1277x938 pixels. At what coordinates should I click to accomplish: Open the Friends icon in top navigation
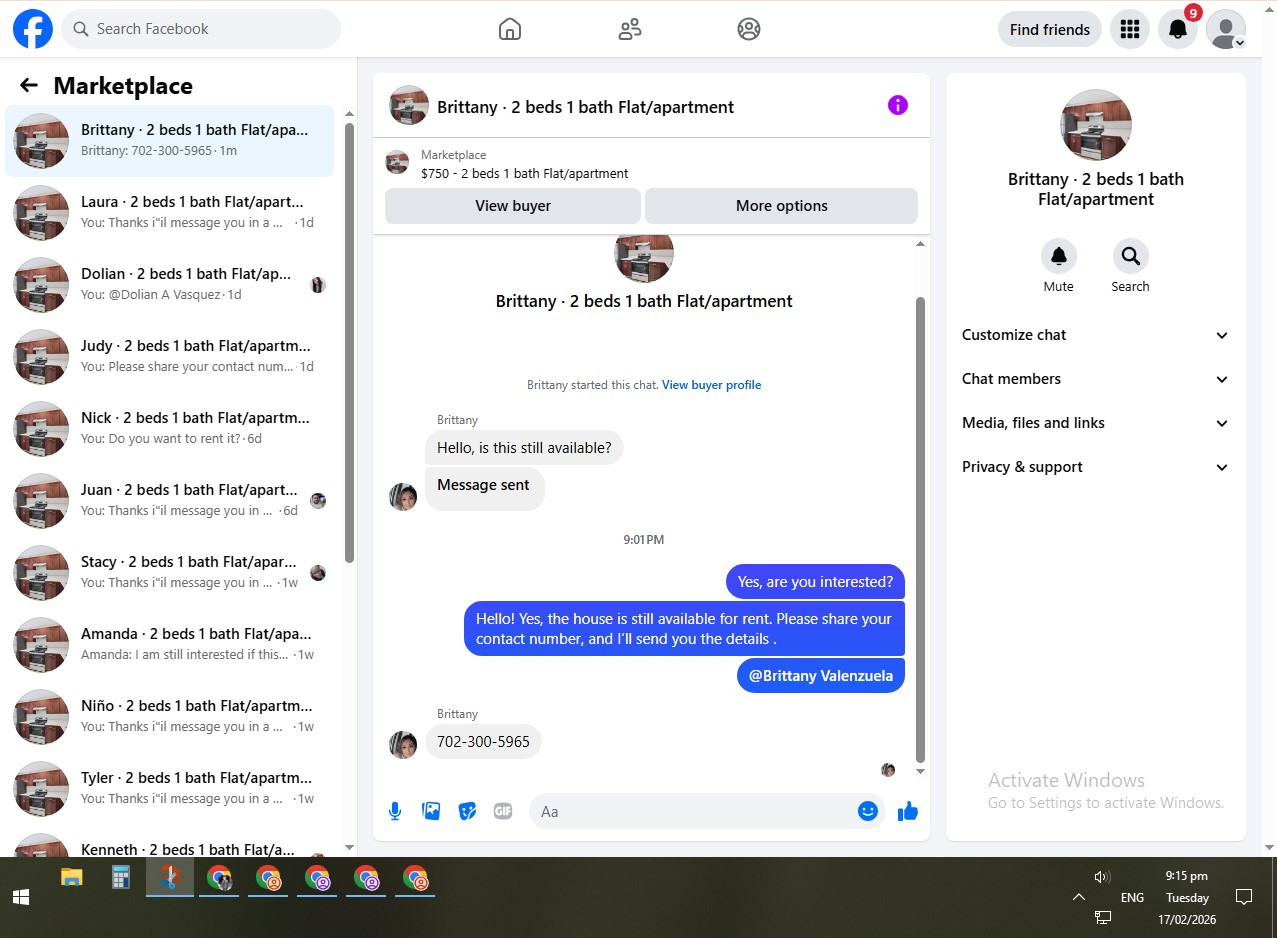click(x=630, y=29)
